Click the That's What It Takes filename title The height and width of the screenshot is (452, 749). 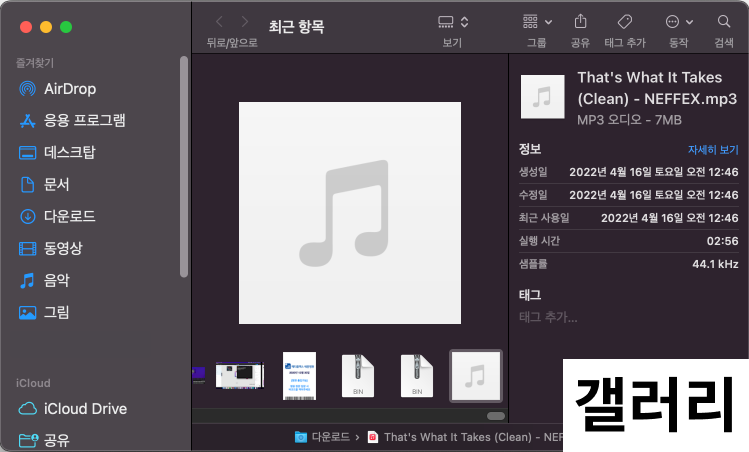657,88
